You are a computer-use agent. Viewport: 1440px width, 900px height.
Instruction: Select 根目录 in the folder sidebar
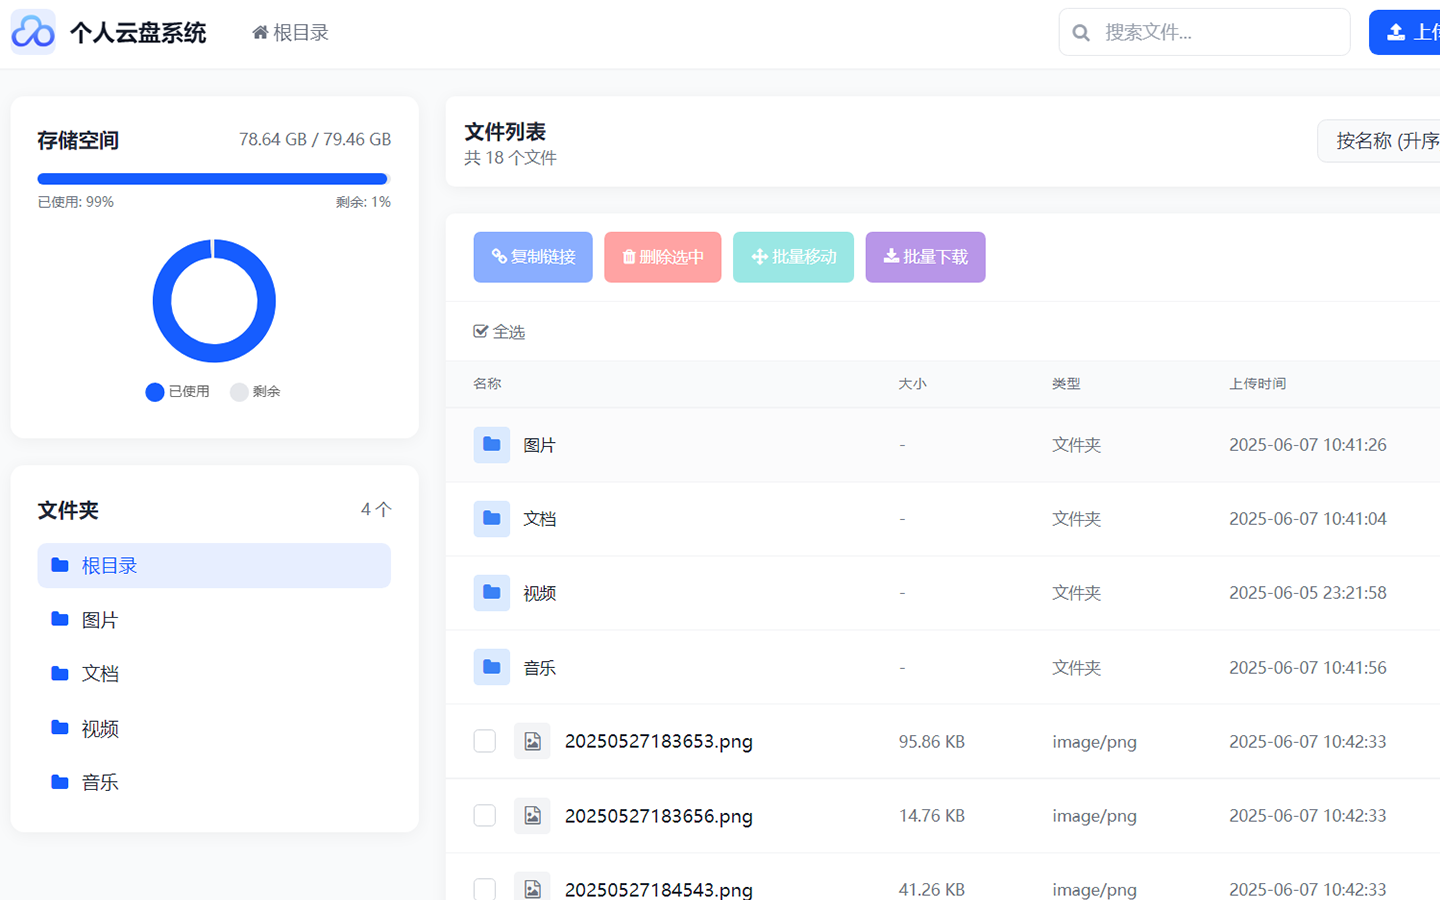tap(214, 565)
